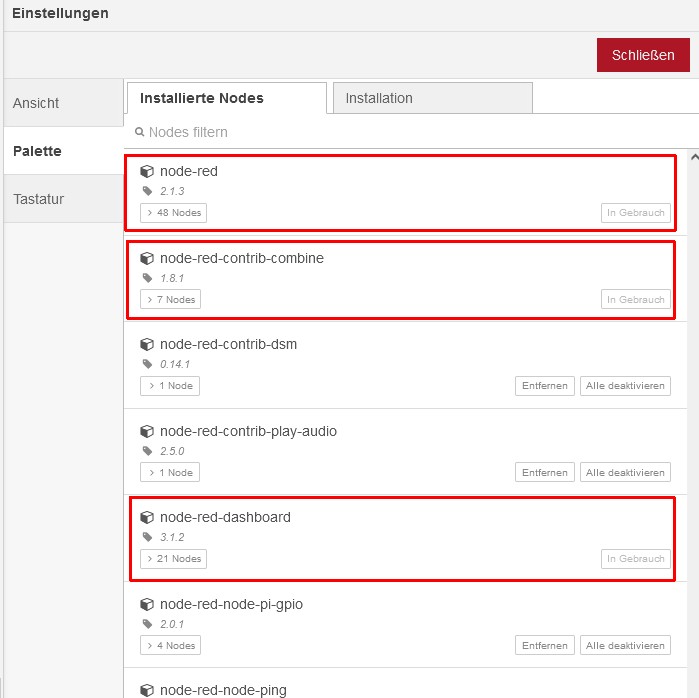The height and width of the screenshot is (698, 699).
Task: Expand the 7 Nodes list of node-red-contrib-combine
Action: click(x=170, y=299)
